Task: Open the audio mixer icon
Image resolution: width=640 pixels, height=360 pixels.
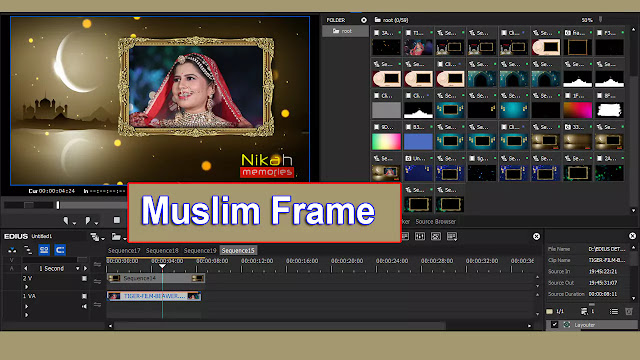Action: point(420,236)
